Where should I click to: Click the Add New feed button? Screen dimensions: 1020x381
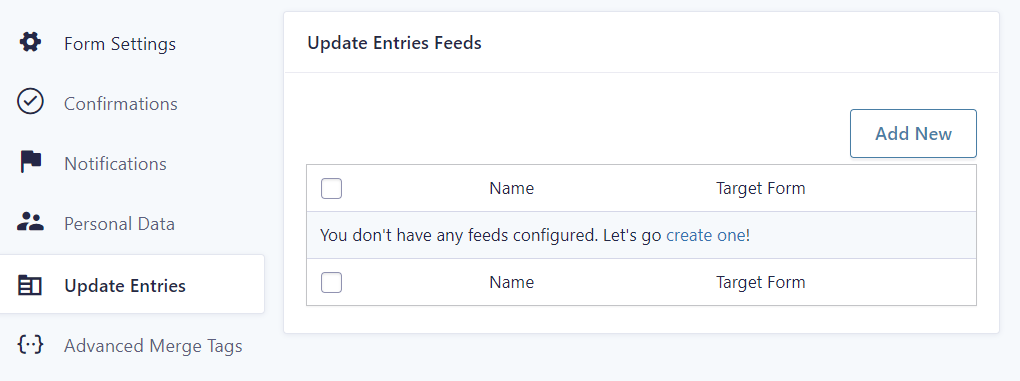[913, 133]
